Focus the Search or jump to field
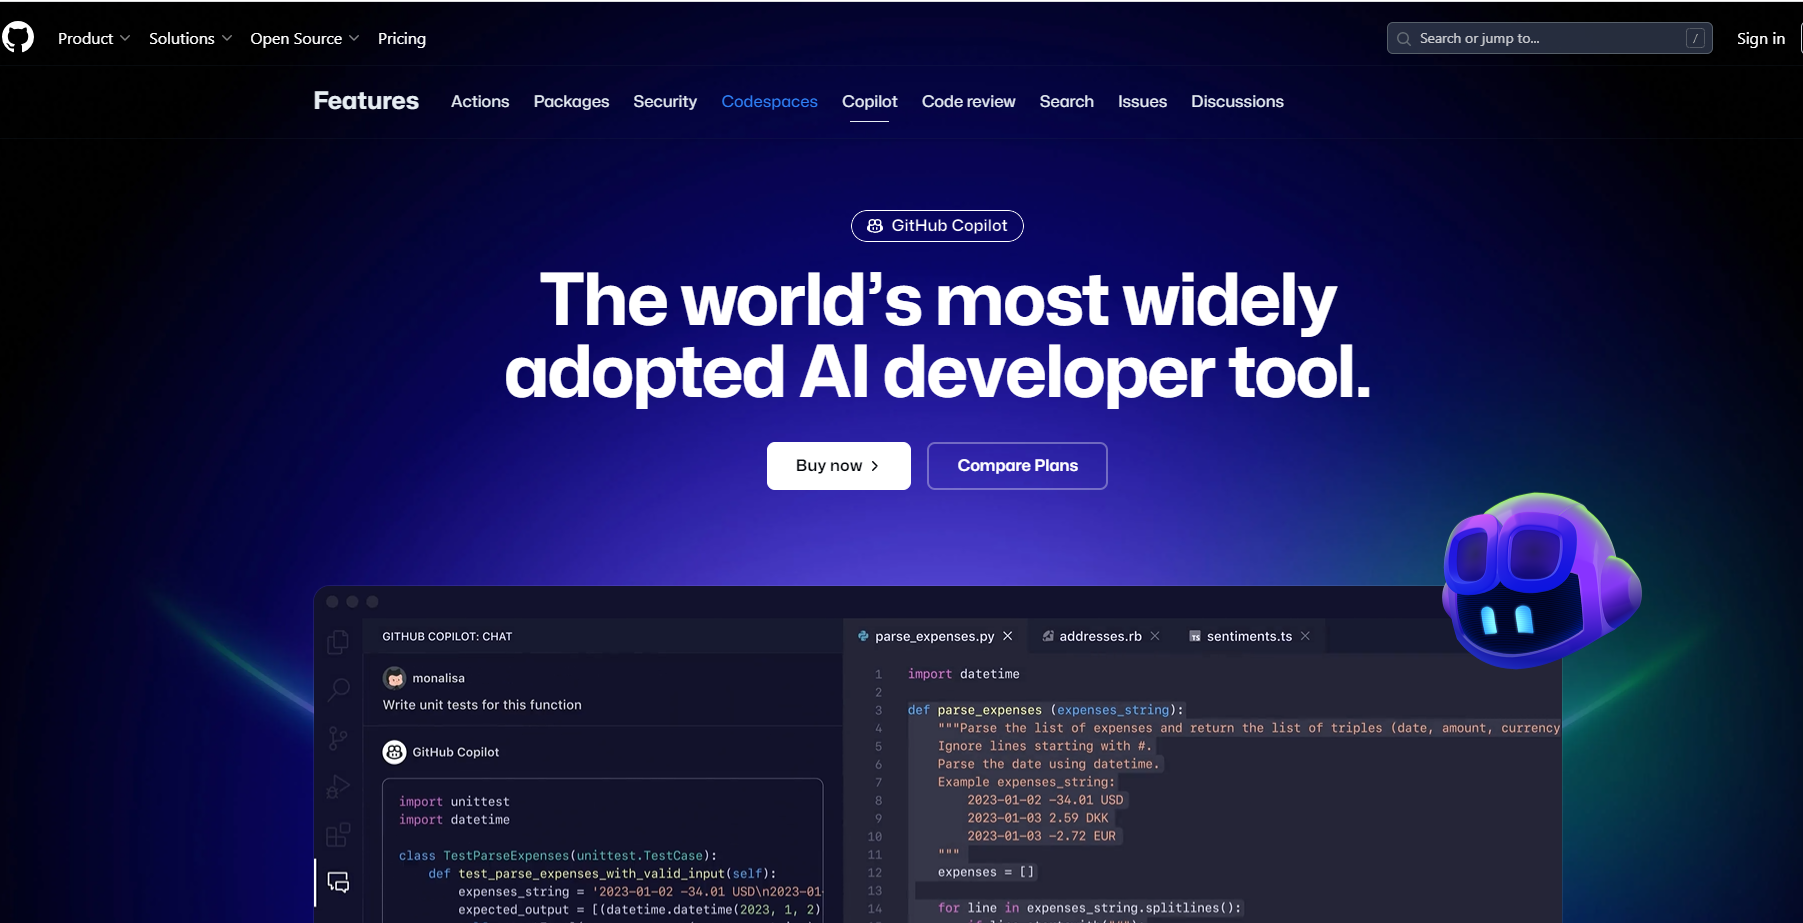Image resolution: width=1803 pixels, height=923 pixels. [x=1549, y=38]
